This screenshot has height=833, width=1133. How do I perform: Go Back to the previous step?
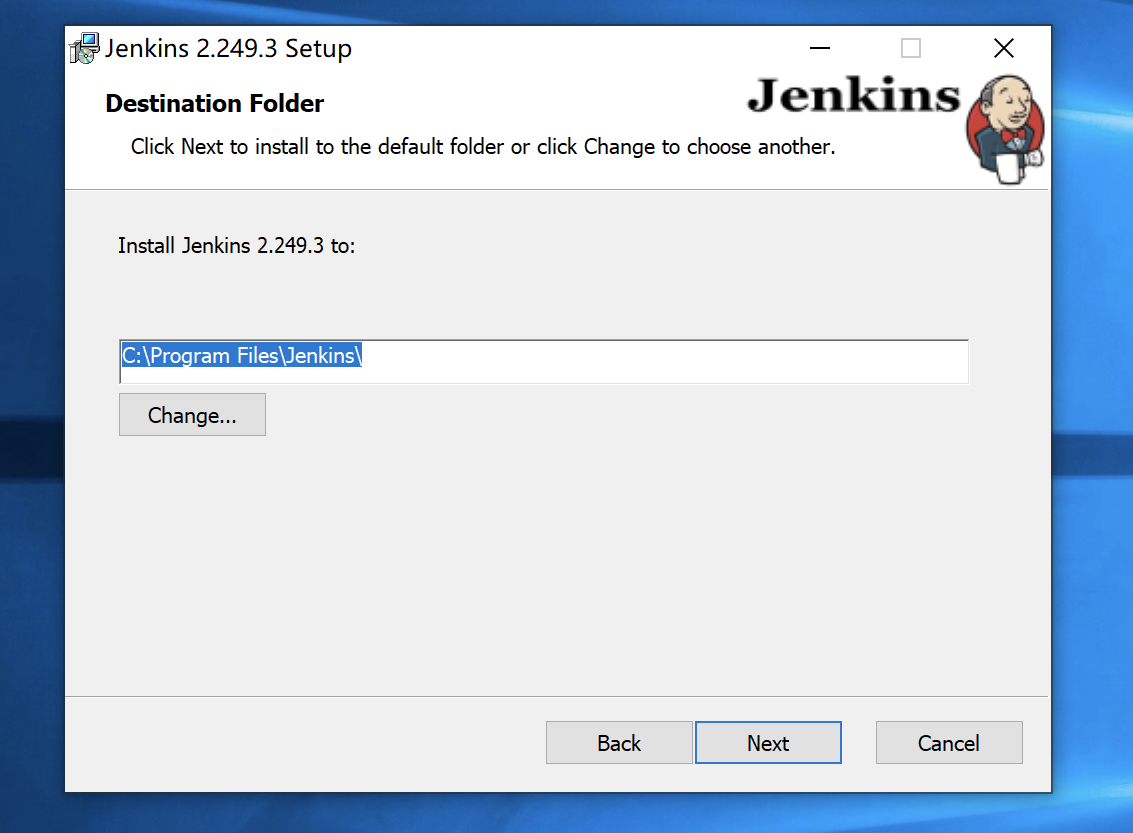619,743
